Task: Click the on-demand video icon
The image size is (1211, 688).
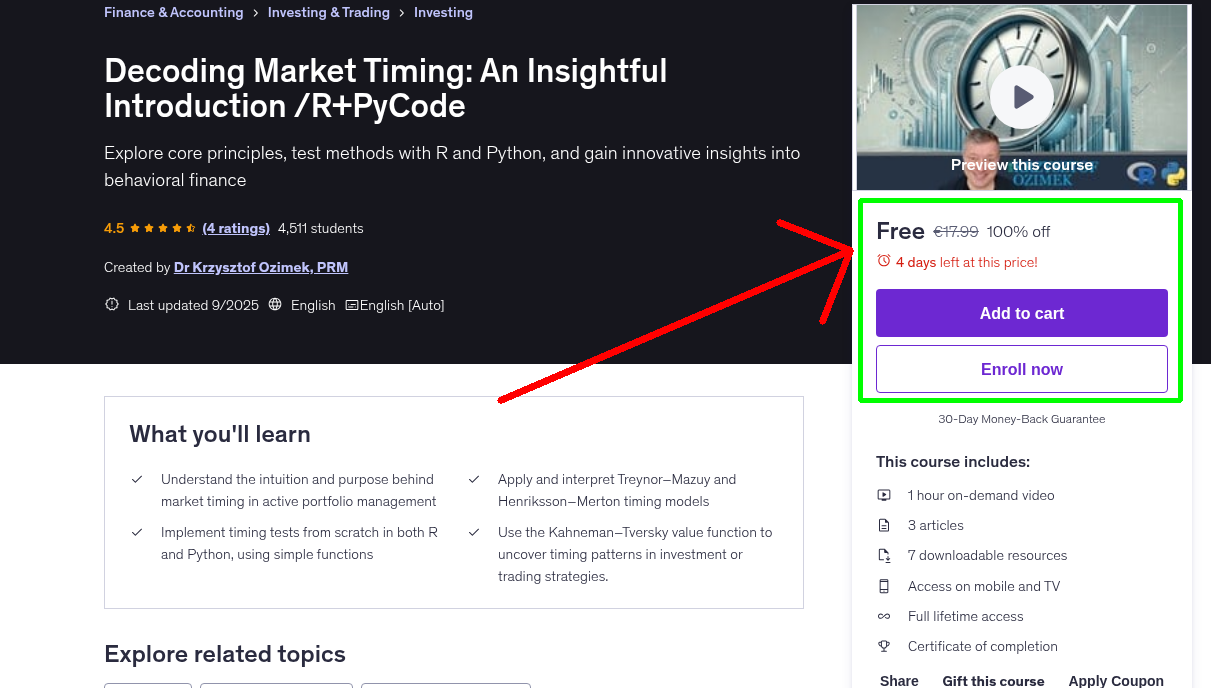Action: (x=884, y=494)
